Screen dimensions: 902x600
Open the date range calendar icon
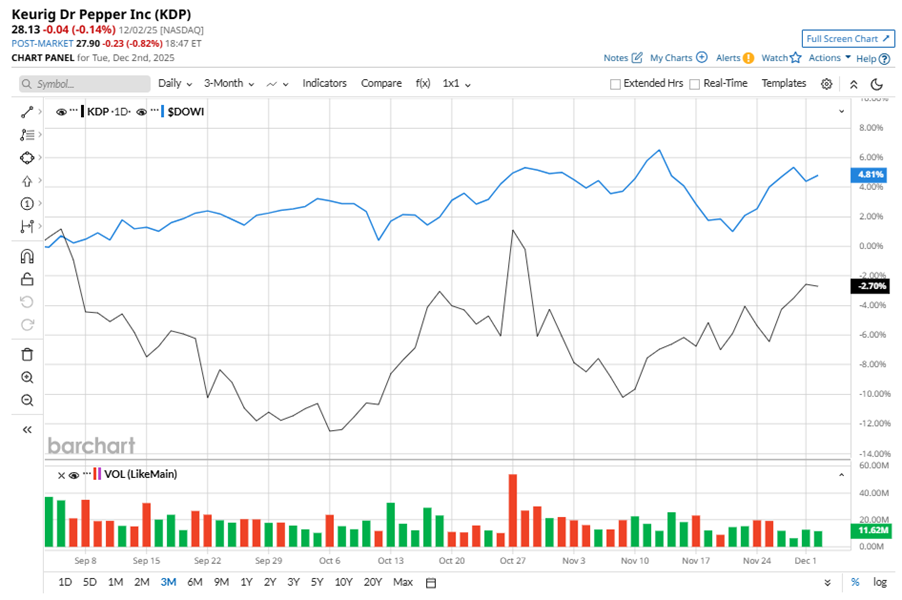coord(431,583)
